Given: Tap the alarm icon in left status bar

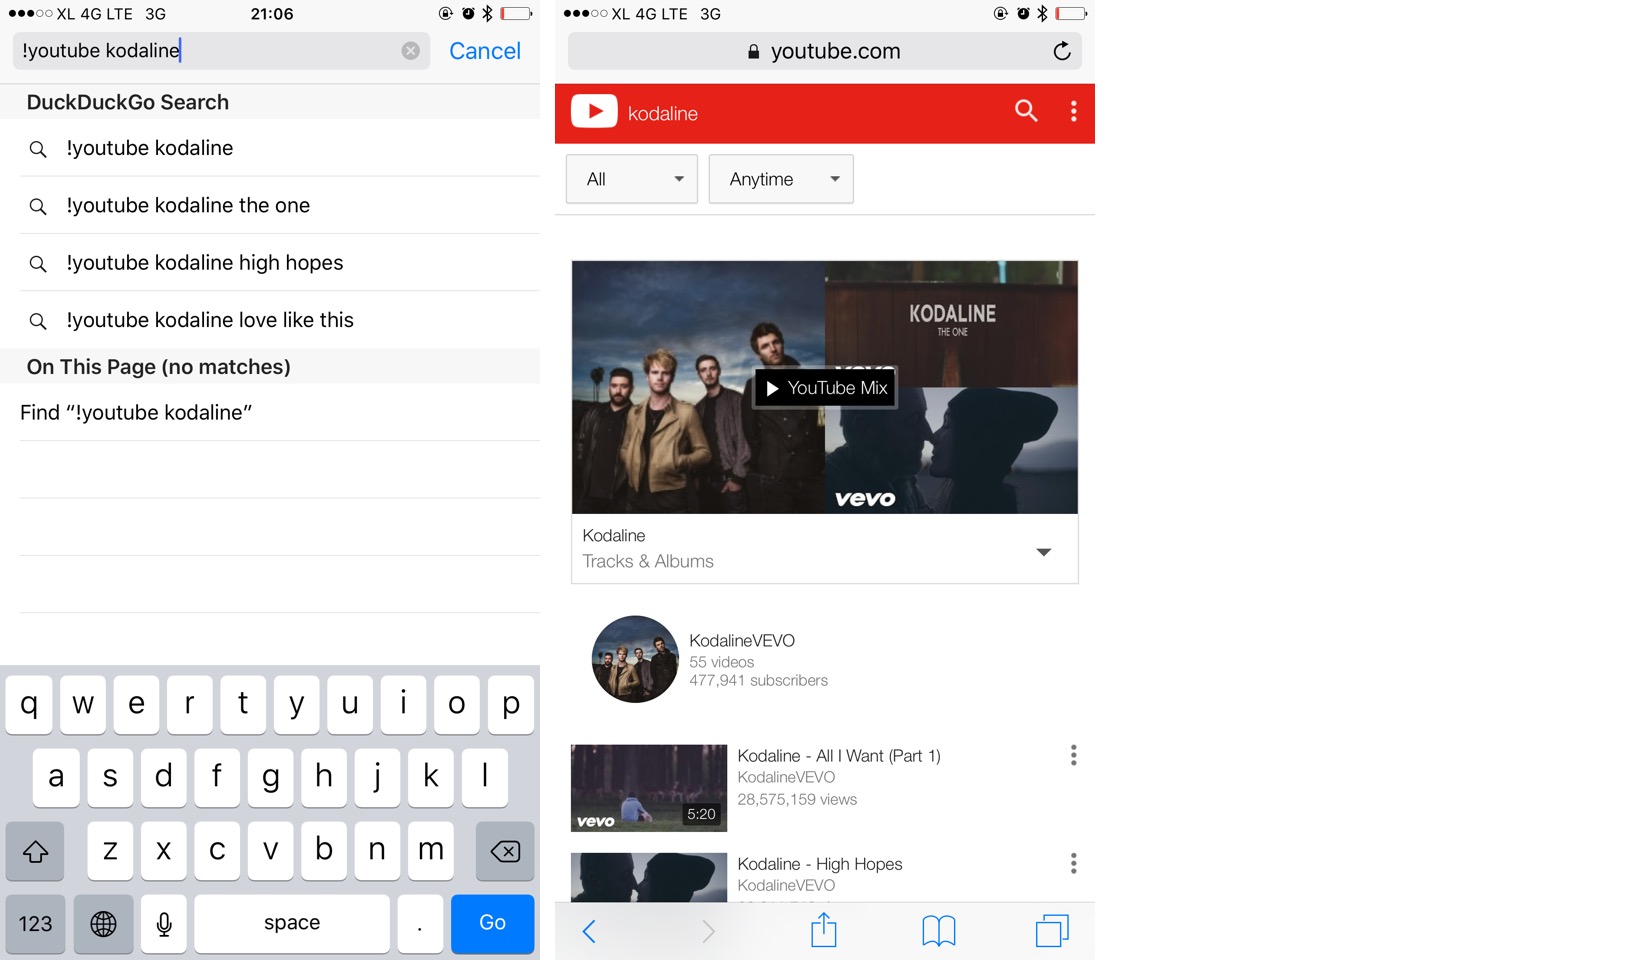Looking at the screenshot, I should click(468, 14).
